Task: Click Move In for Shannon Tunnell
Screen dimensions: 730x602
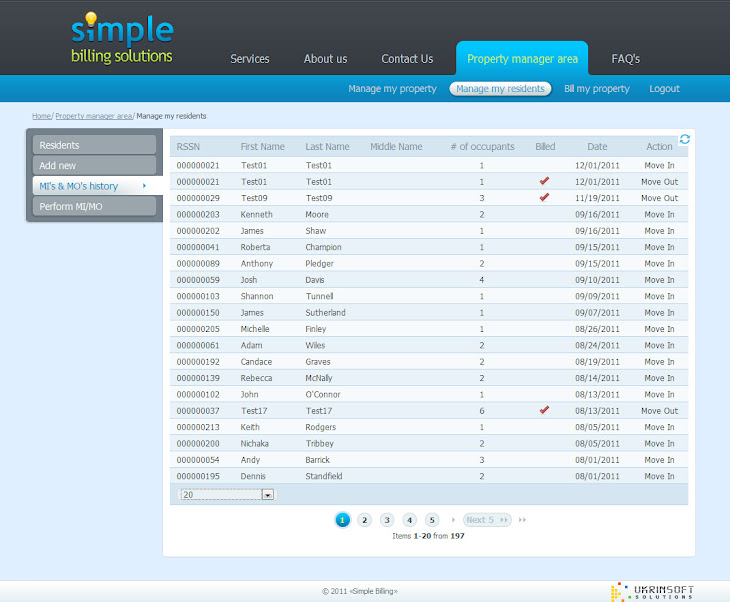Action: pyautogui.click(x=659, y=296)
